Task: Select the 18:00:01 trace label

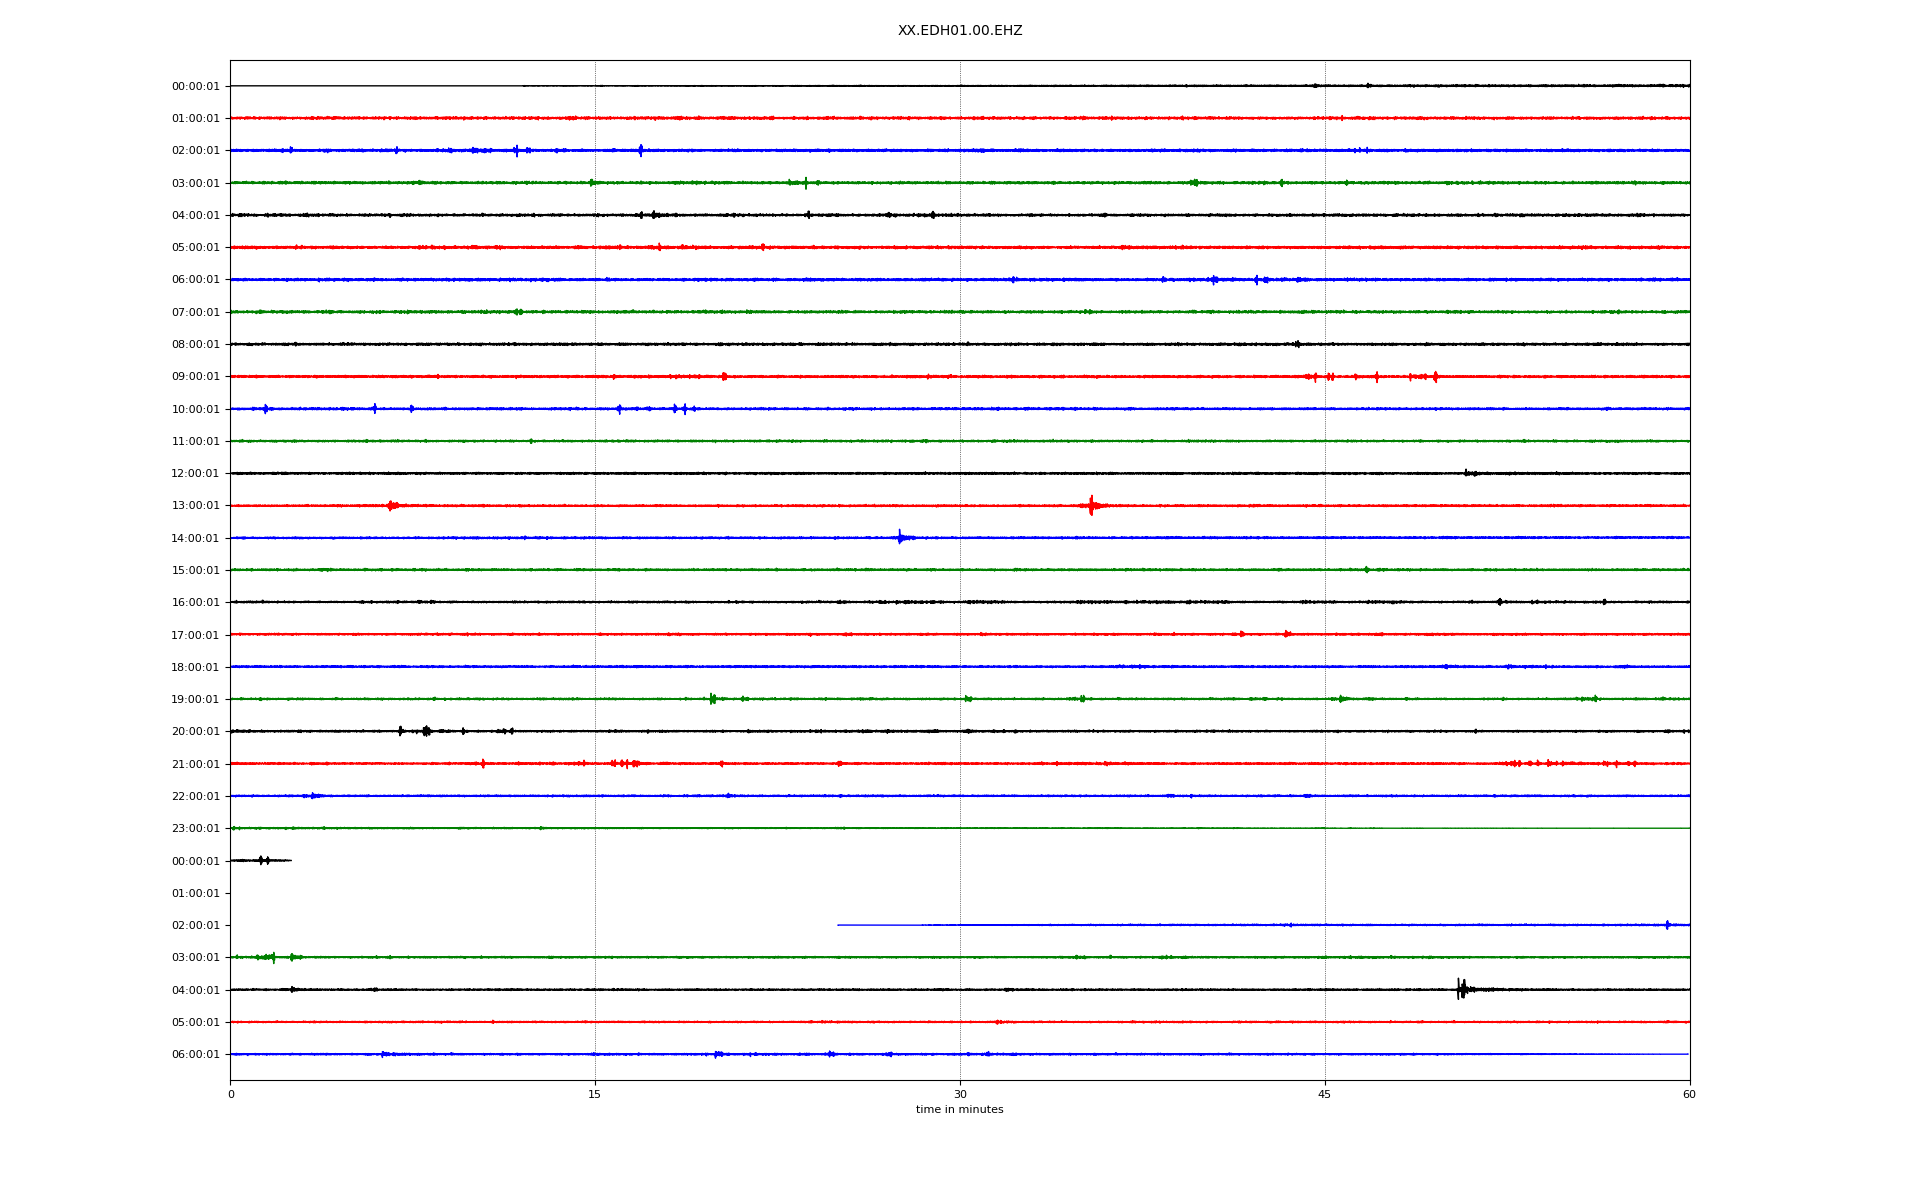Action: pos(195,668)
